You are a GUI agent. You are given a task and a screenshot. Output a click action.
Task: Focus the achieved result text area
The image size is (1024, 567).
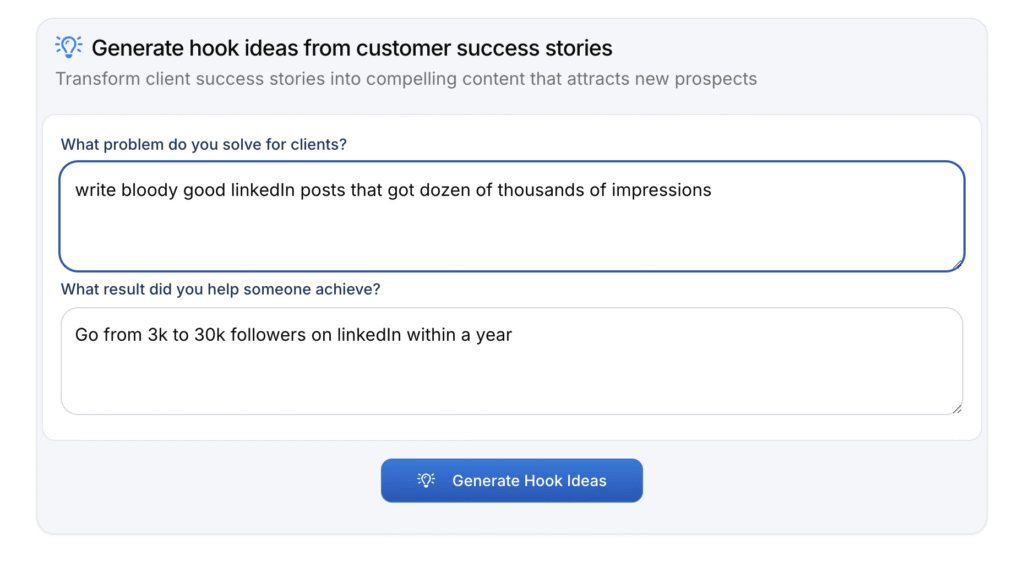pyautogui.click(x=511, y=375)
